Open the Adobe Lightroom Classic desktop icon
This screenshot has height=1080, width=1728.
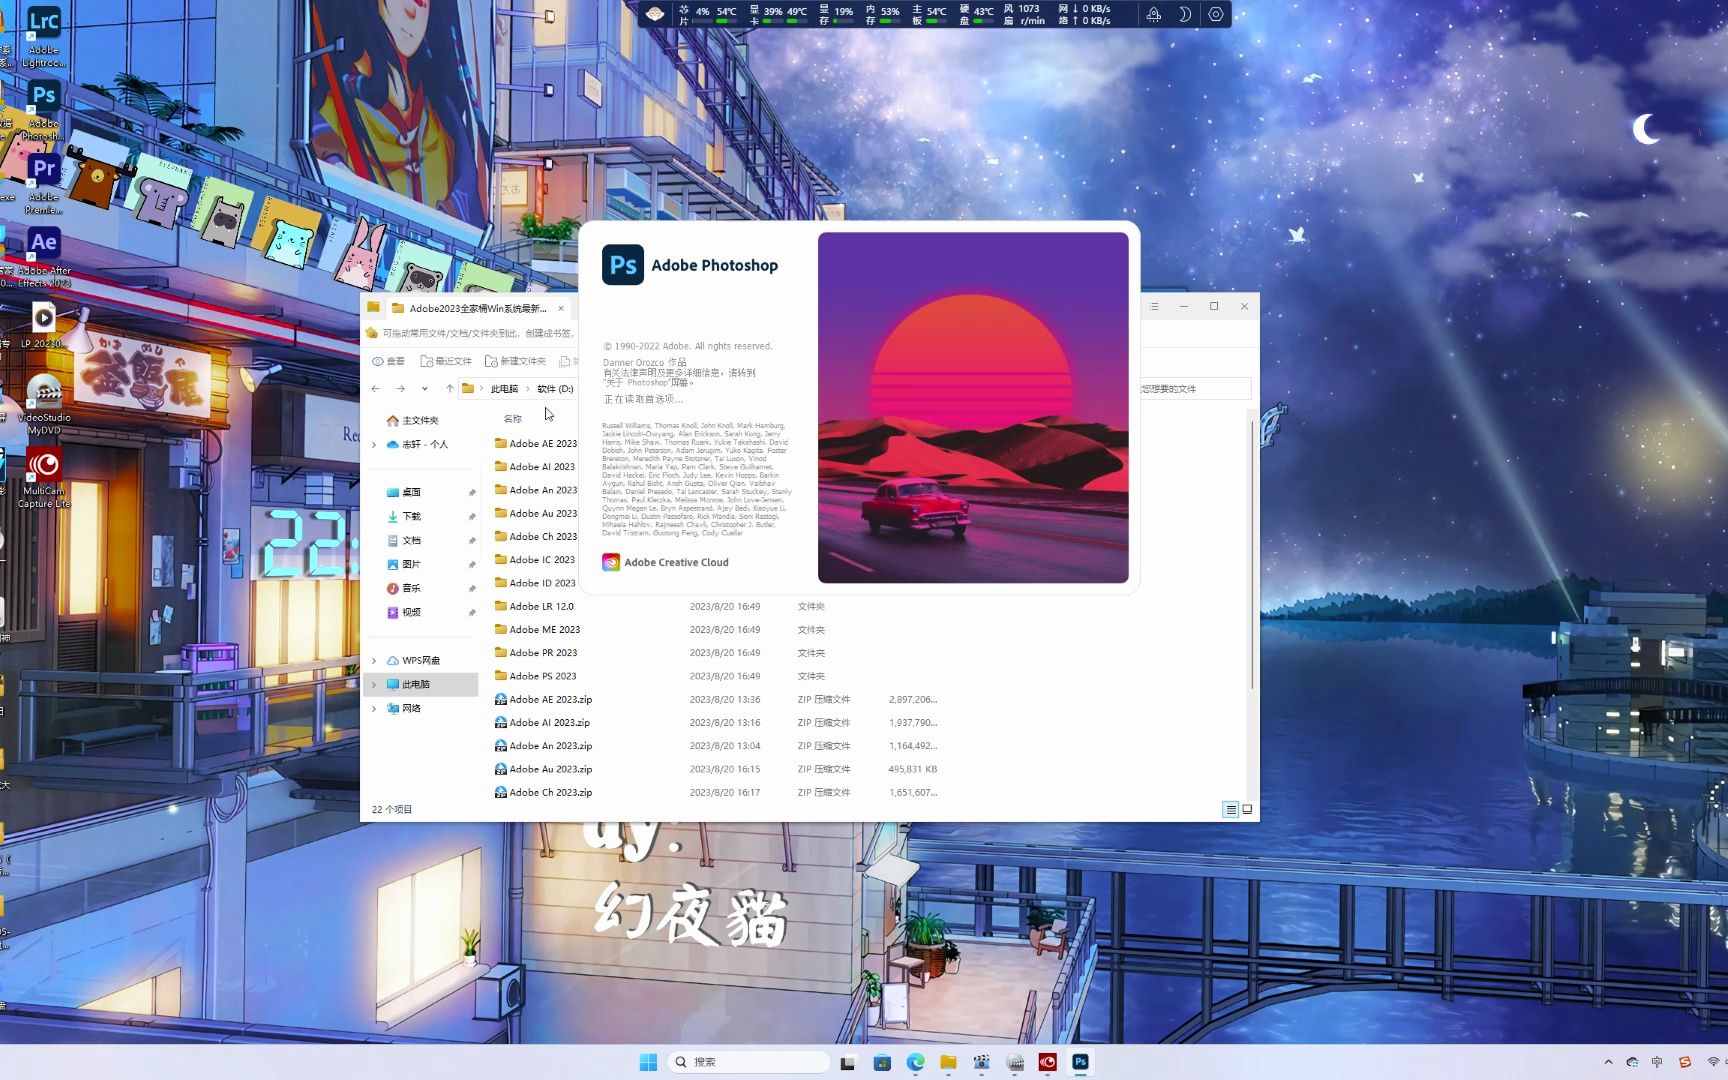44,35
